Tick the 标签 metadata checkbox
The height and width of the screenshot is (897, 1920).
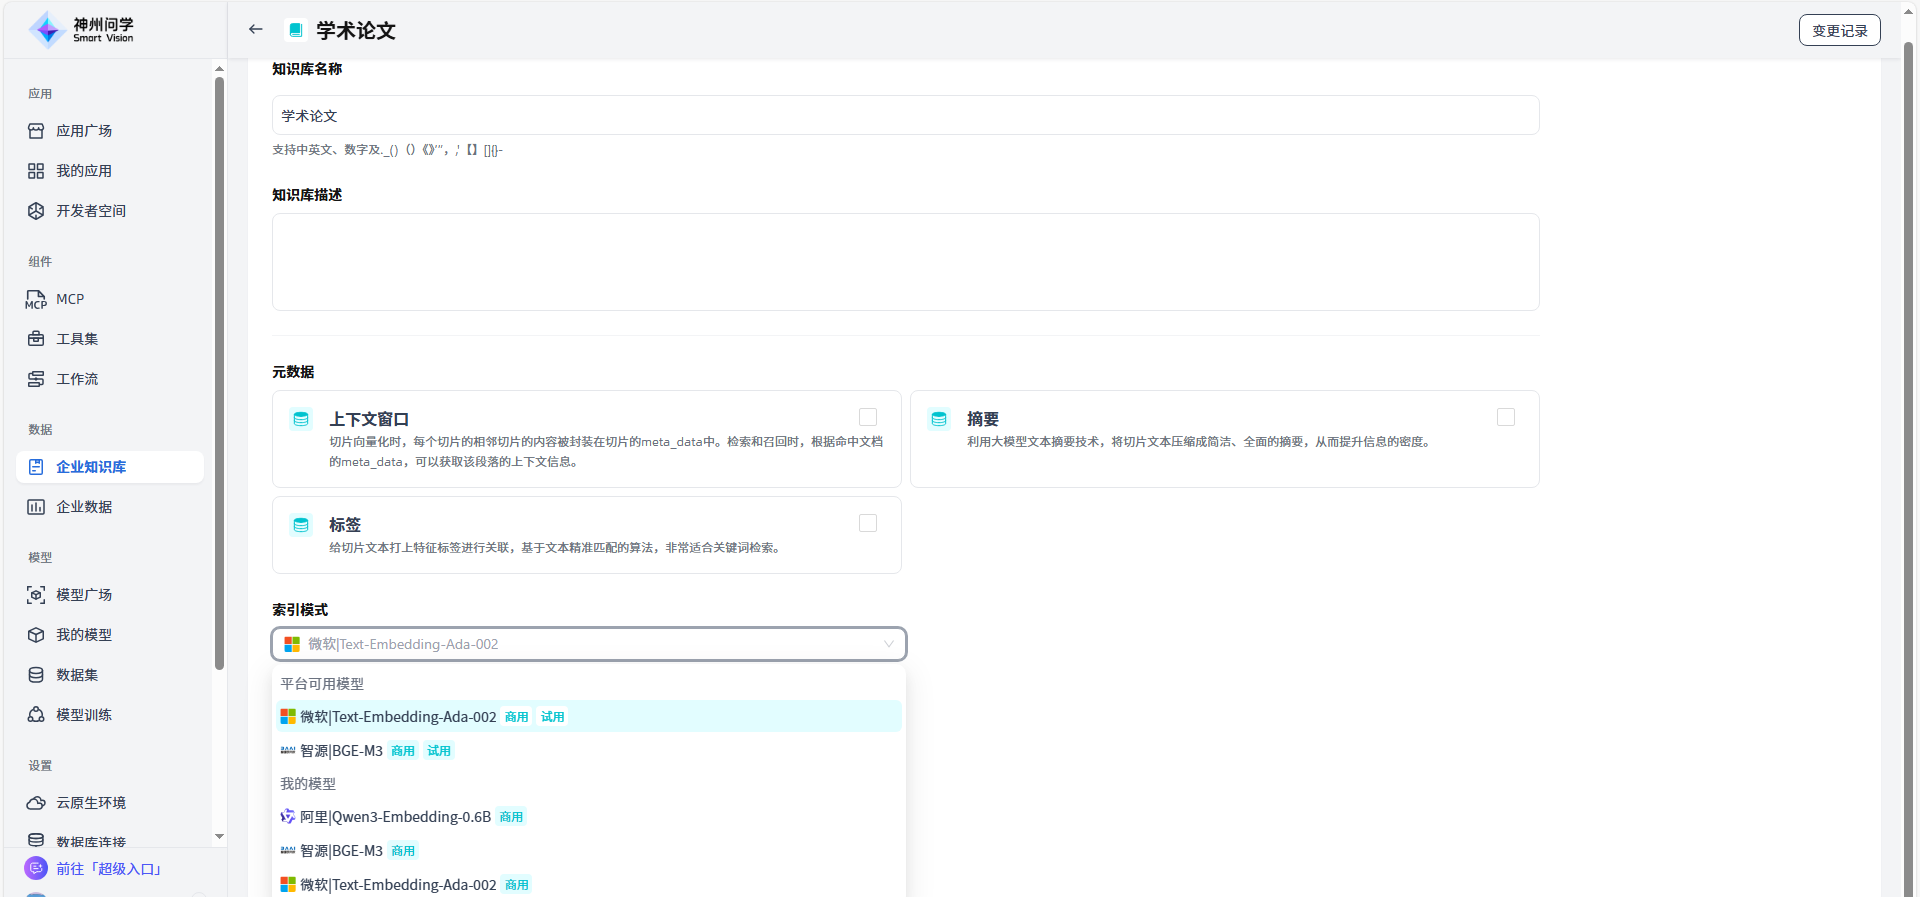pyautogui.click(x=868, y=523)
